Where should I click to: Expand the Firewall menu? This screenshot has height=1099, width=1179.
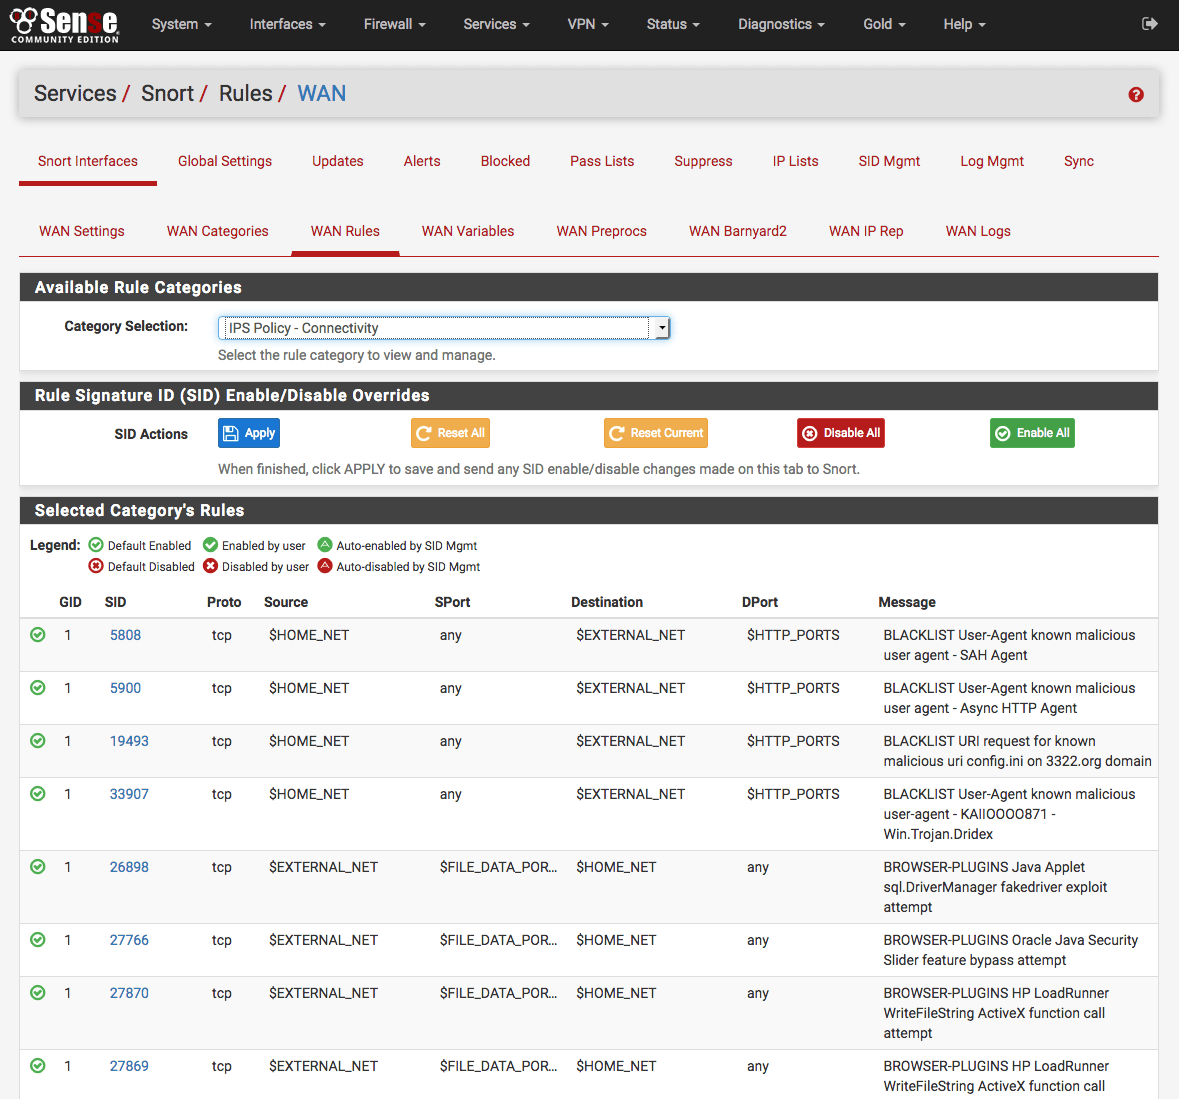[394, 24]
